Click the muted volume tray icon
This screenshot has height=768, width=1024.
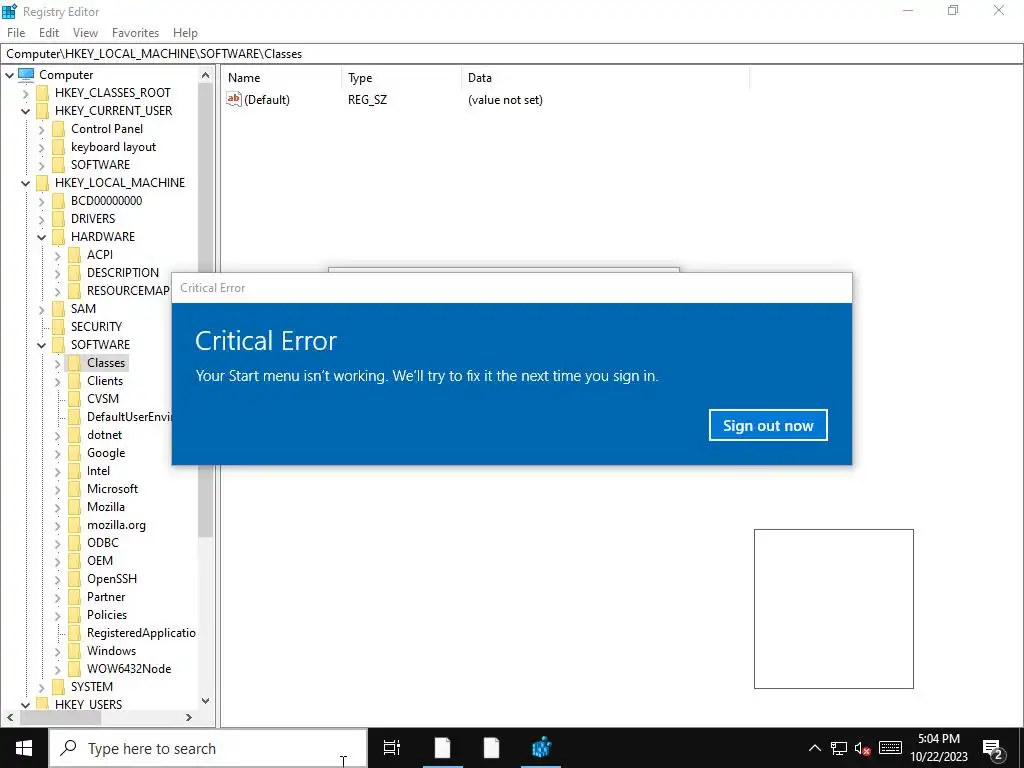863,748
